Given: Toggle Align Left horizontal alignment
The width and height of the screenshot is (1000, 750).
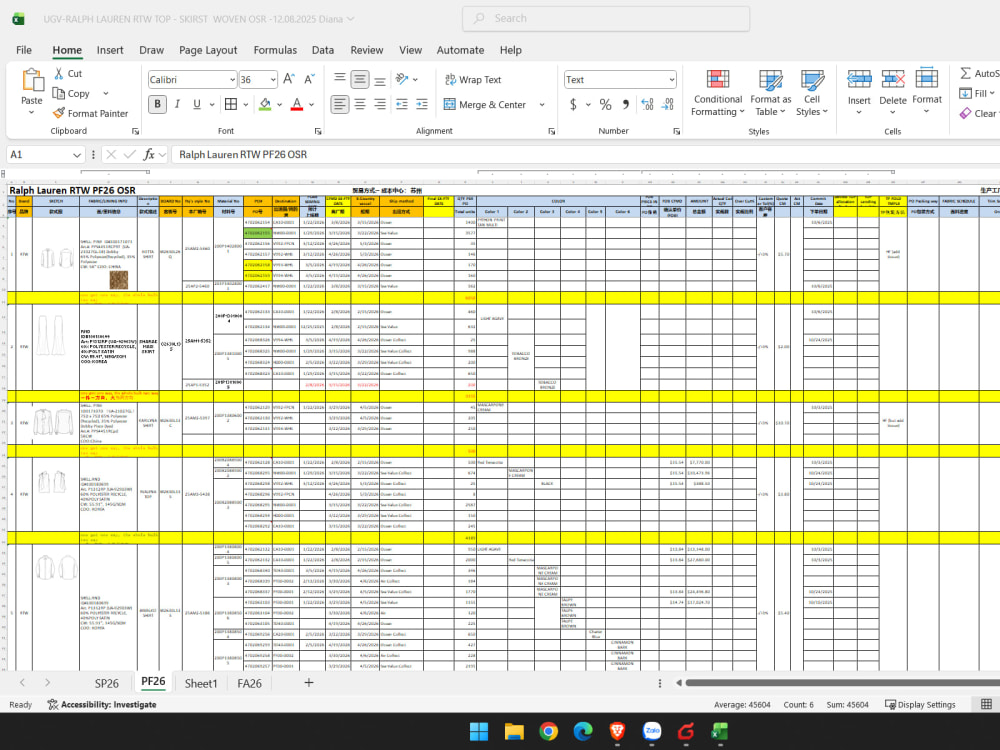Looking at the screenshot, I should (340, 104).
